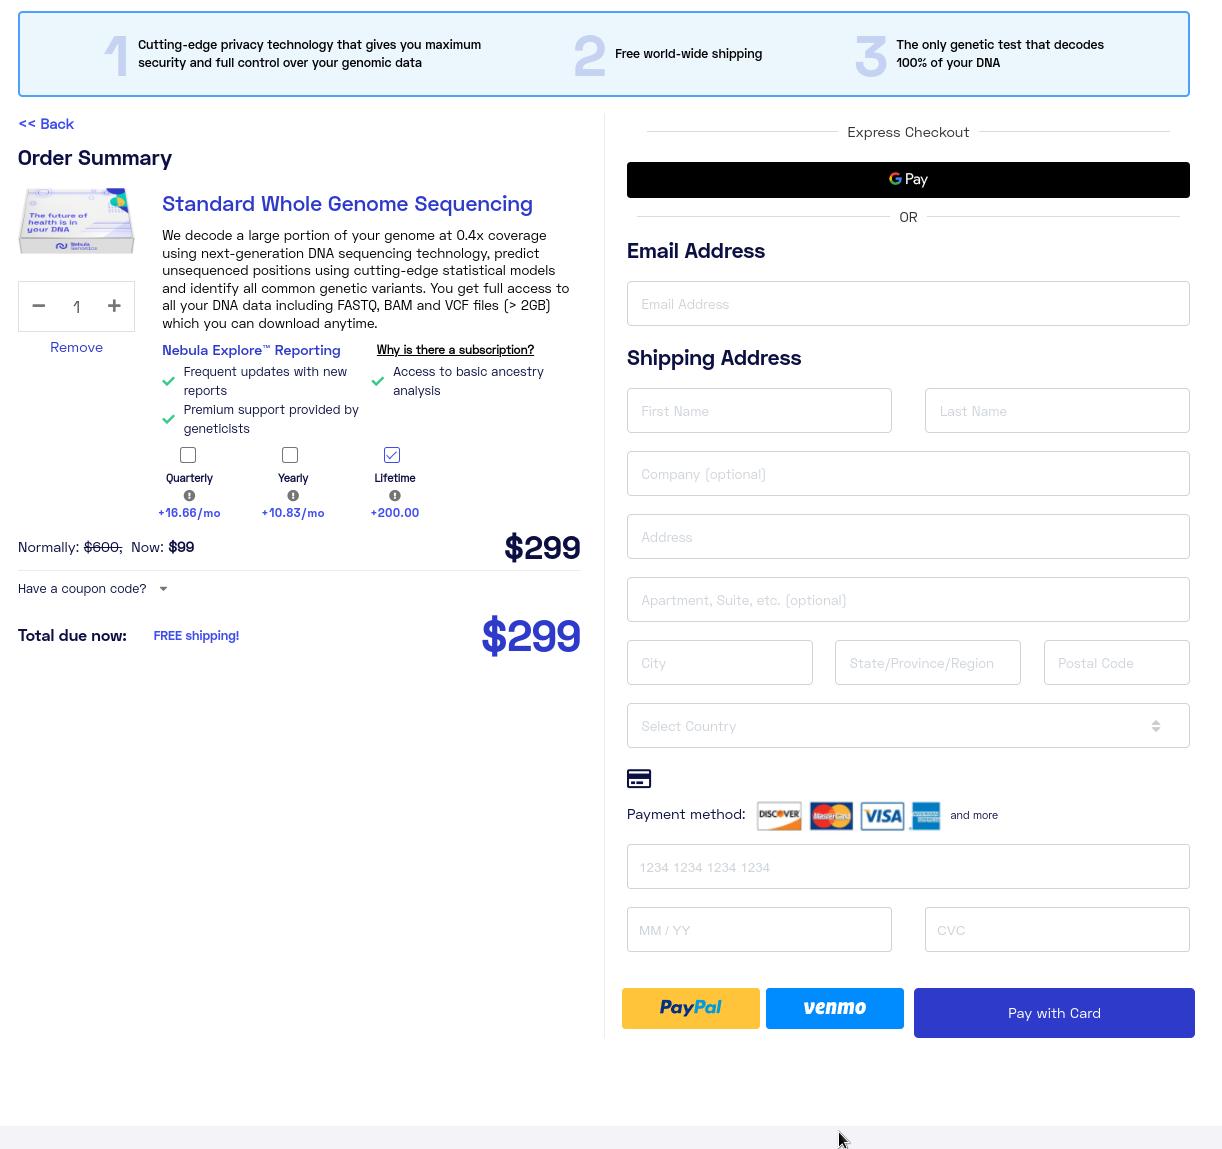The width and height of the screenshot is (1222, 1149).
Task: Select the Yearly subscription checkbox
Action: [290, 455]
